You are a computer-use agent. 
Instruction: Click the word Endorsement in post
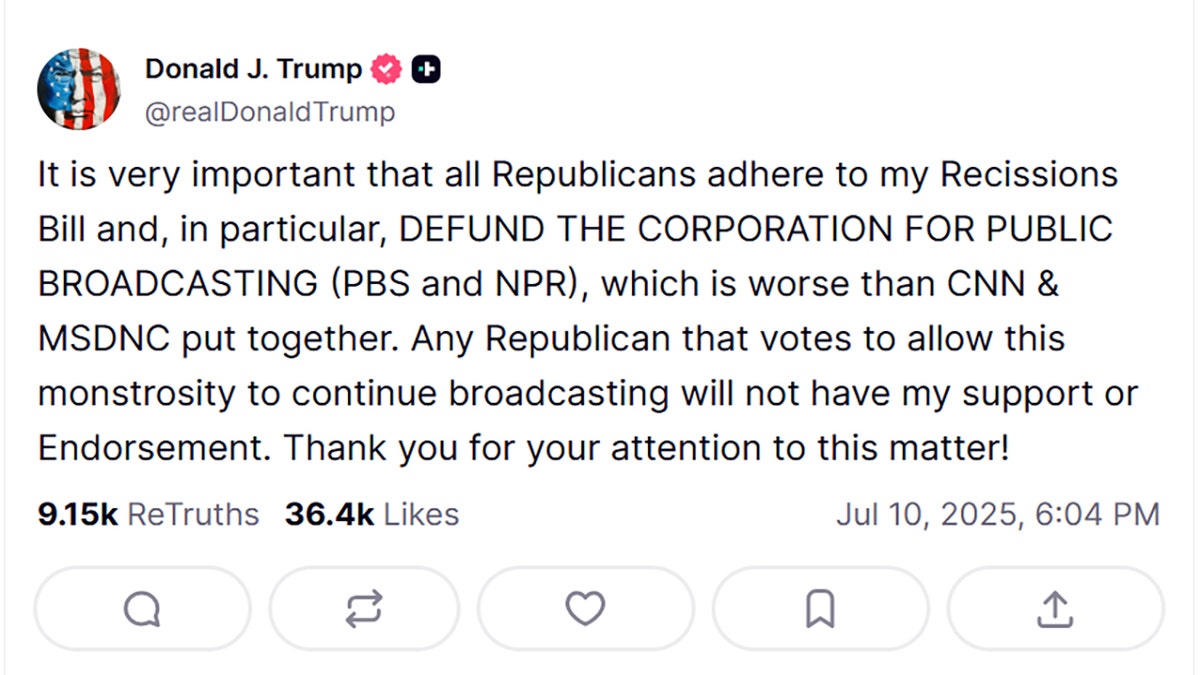click(150, 447)
